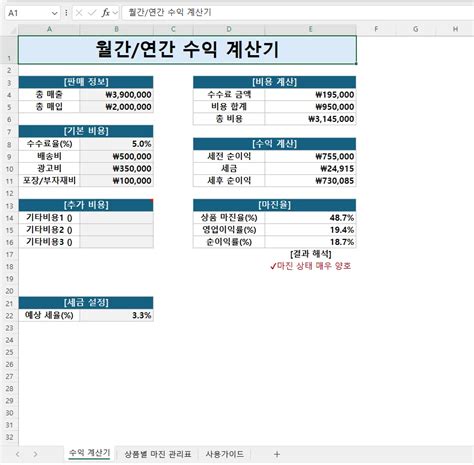
Task: Click the empty 기타비용1 input cell
Action: (x=117, y=218)
